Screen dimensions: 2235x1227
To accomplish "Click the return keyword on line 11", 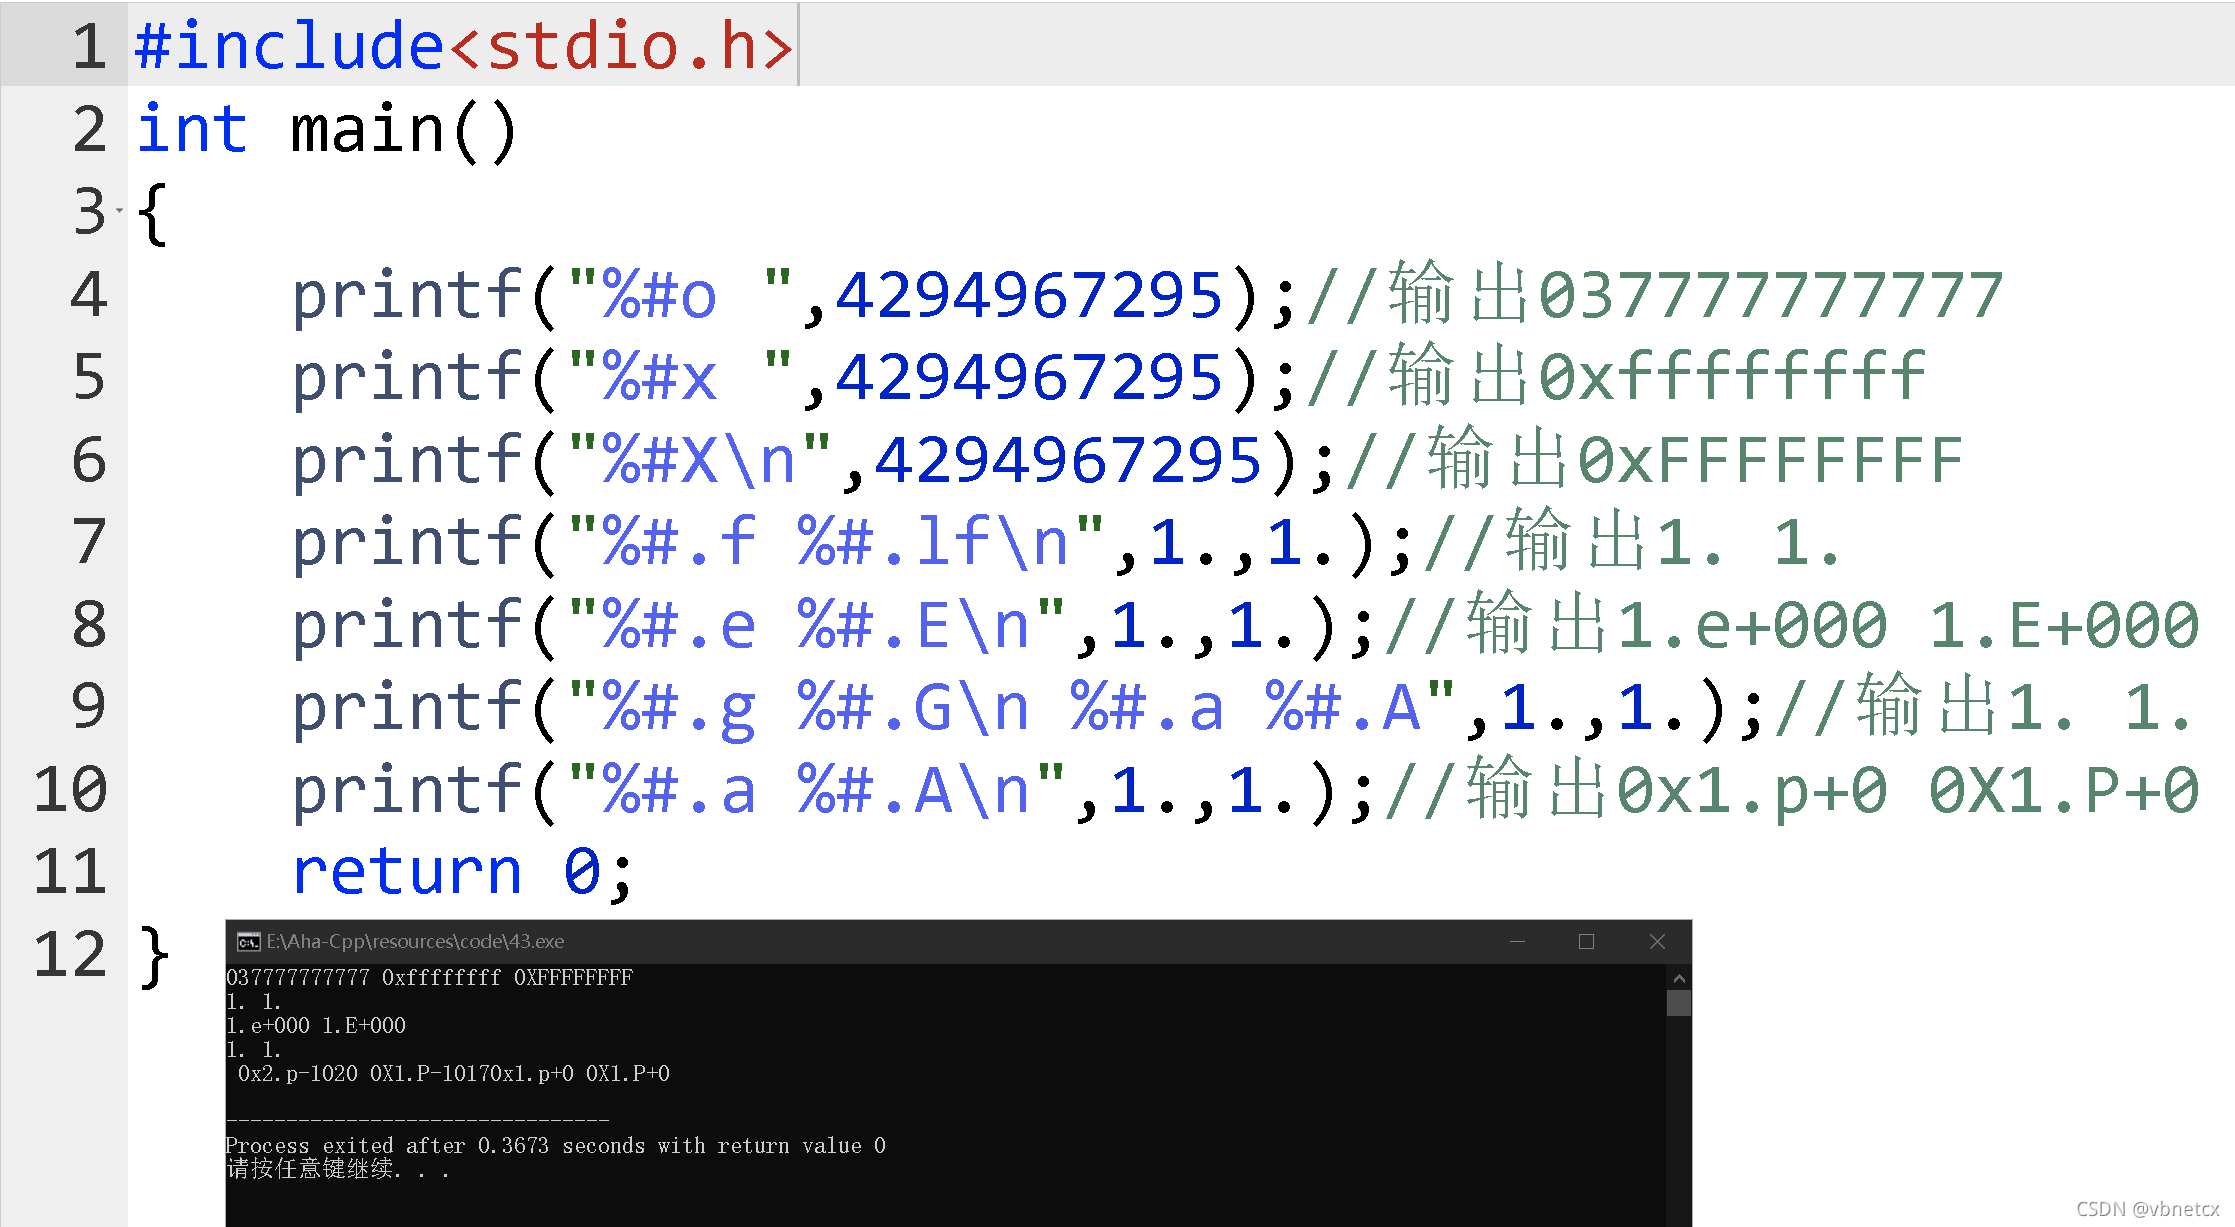I will point(407,872).
